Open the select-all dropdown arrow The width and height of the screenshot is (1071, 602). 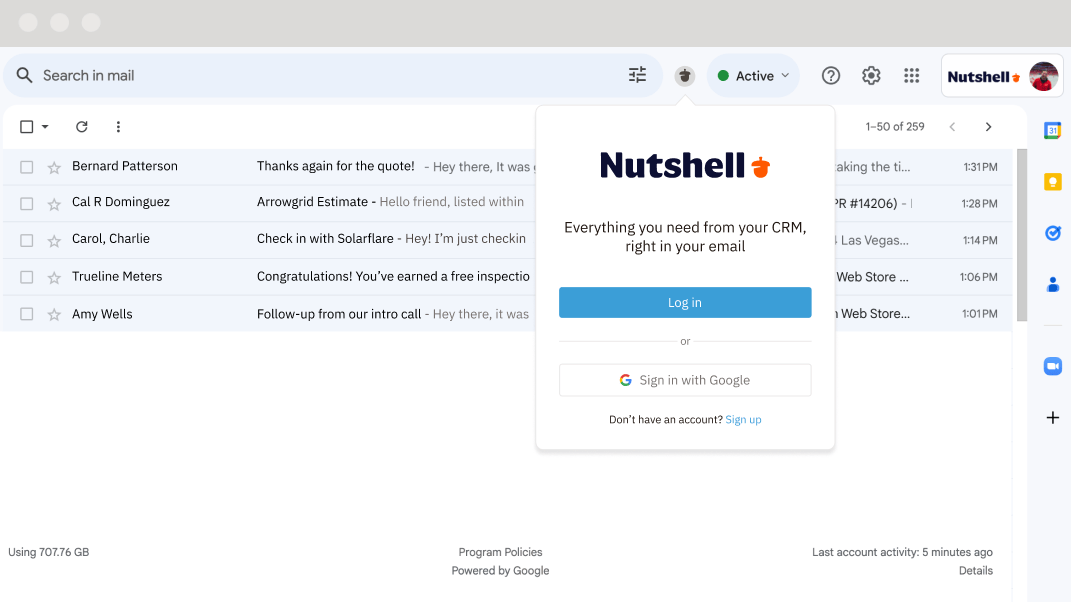click(x=44, y=127)
